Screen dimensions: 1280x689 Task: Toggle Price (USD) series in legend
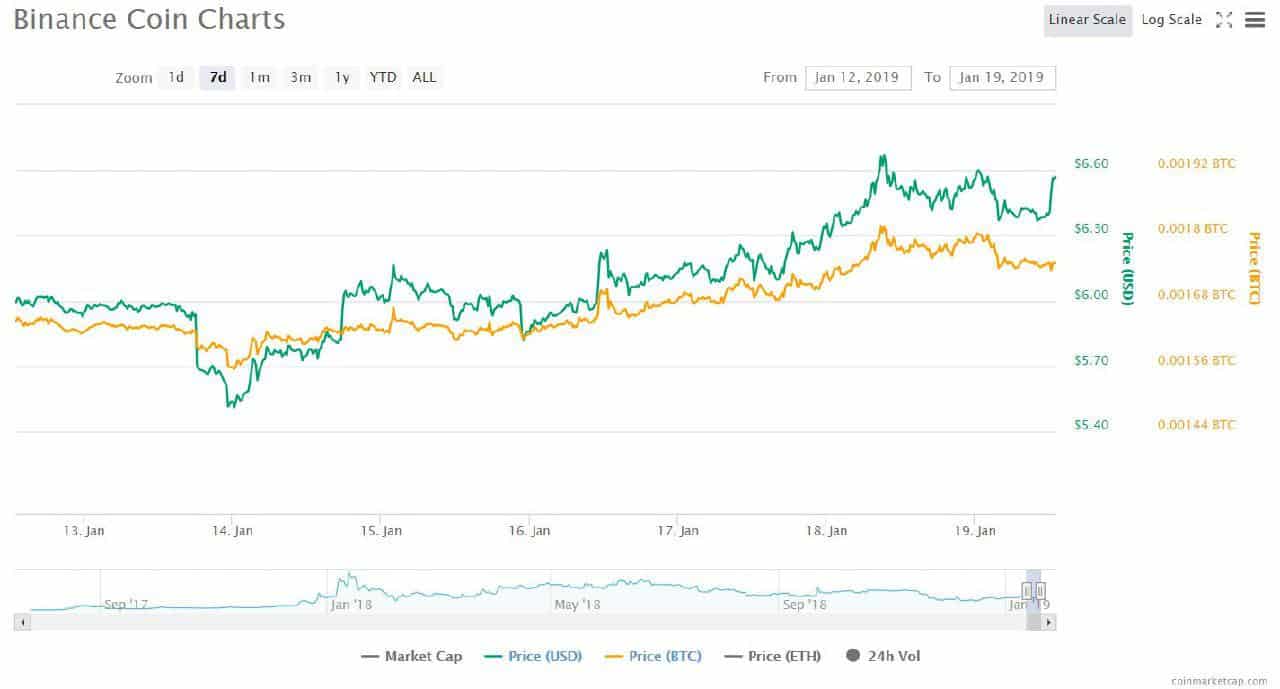pos(533,656)
